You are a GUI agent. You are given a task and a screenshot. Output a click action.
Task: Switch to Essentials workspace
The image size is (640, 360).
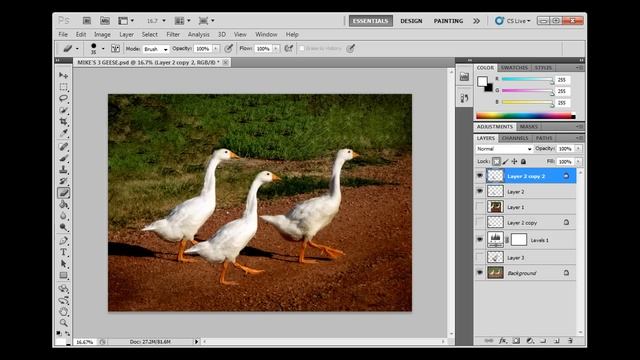[x=371, y=21]
